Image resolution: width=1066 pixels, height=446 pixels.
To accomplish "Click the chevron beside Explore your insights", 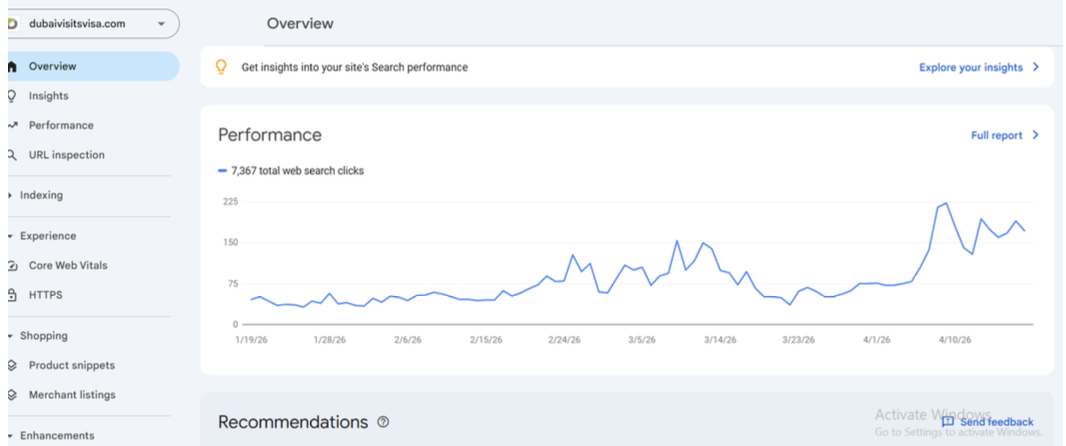I will [1036, 67].
